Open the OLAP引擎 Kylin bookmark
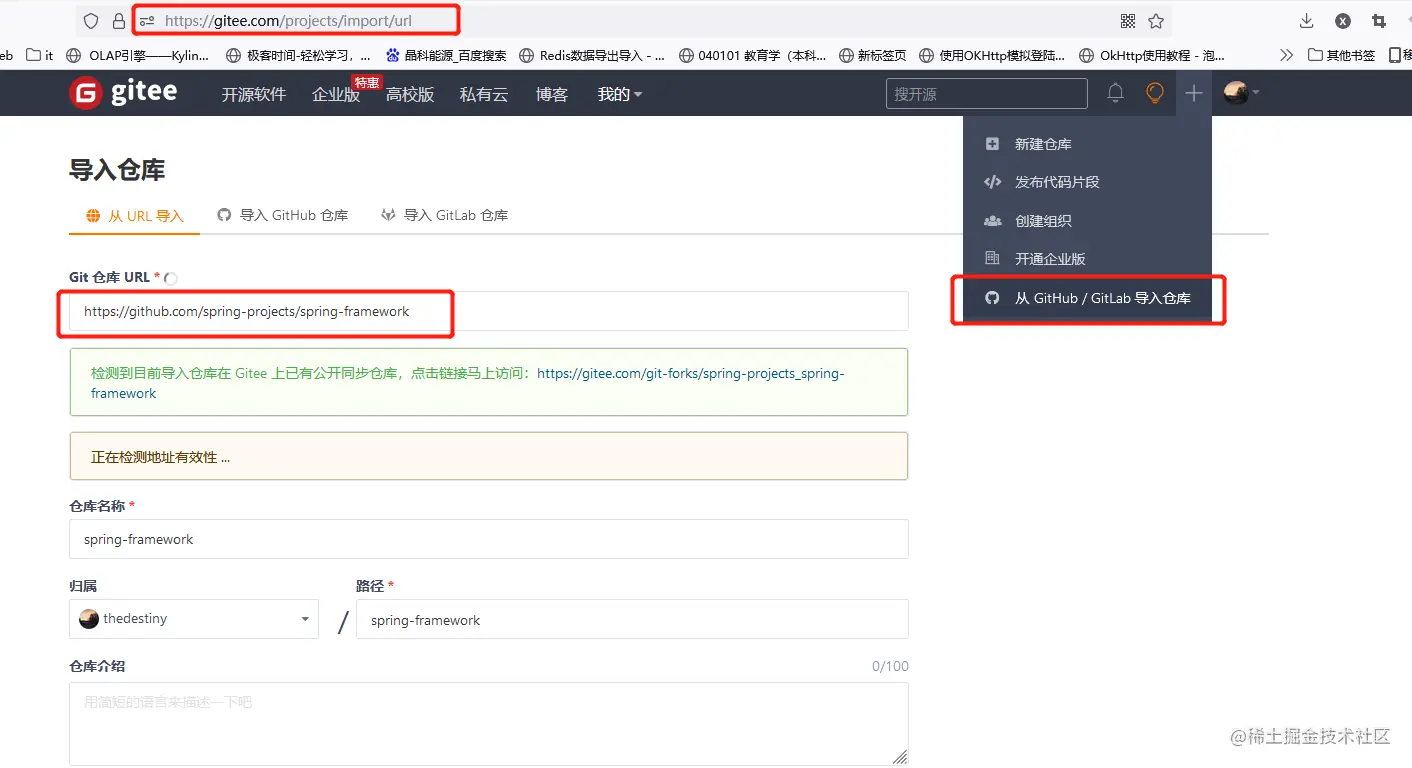 [138, 55]
